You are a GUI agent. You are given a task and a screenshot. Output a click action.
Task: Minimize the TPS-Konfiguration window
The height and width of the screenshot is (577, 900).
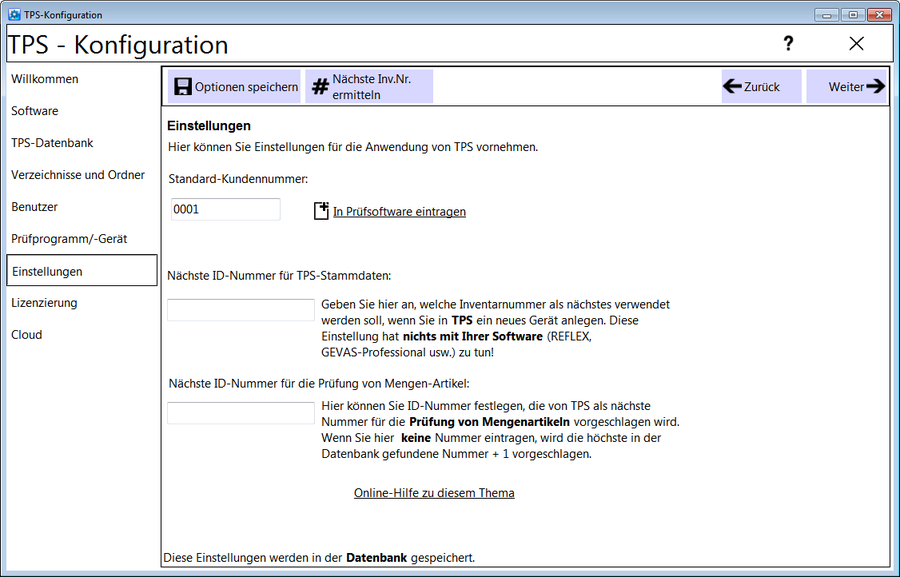[x=827, y=15]
